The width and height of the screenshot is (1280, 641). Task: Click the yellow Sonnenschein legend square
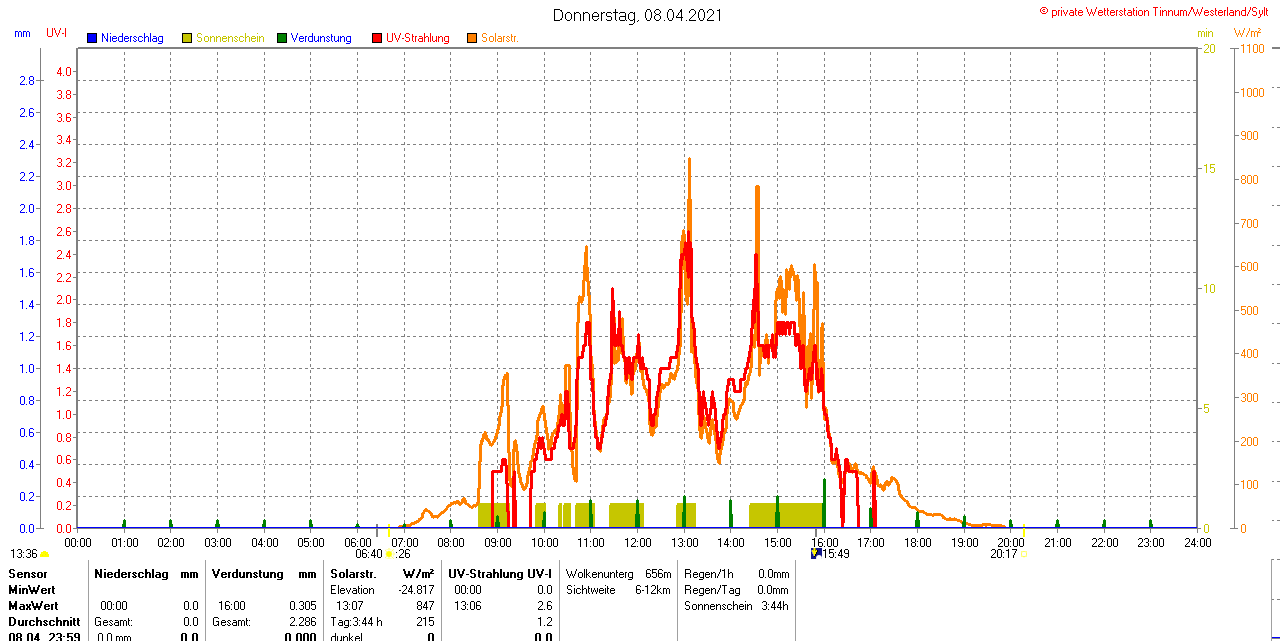click(x=187, y=38)
